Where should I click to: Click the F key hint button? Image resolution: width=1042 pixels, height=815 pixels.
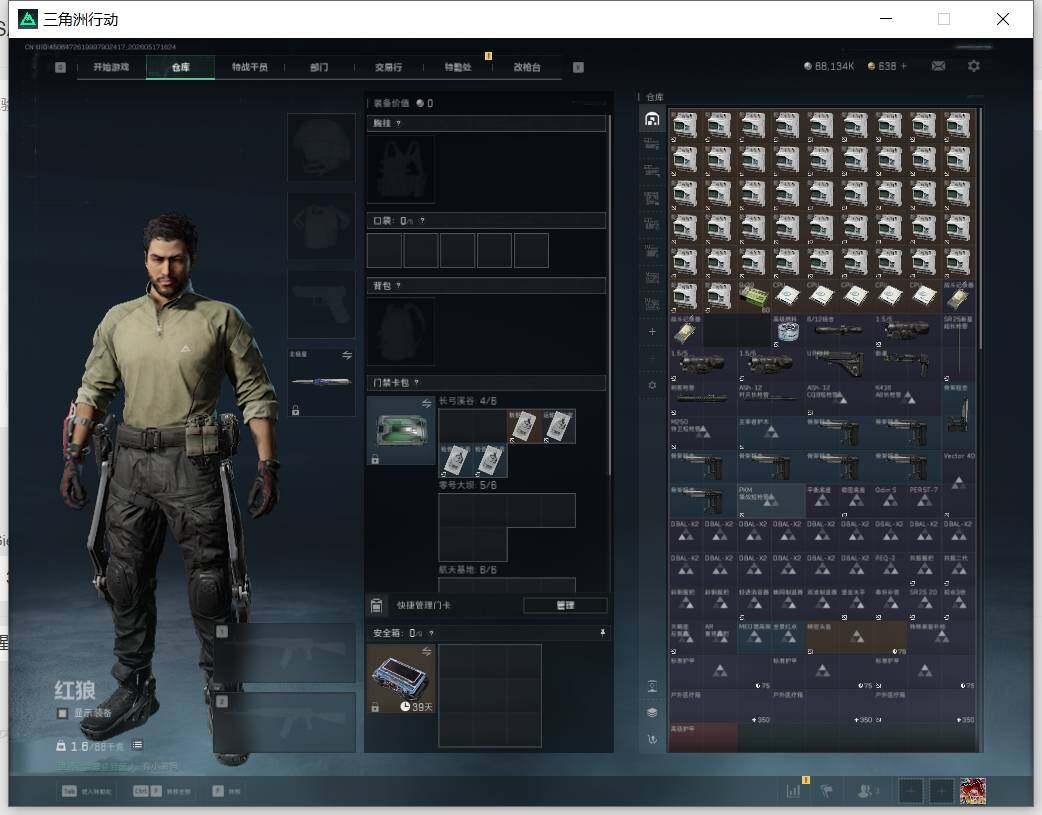(217, 791)
